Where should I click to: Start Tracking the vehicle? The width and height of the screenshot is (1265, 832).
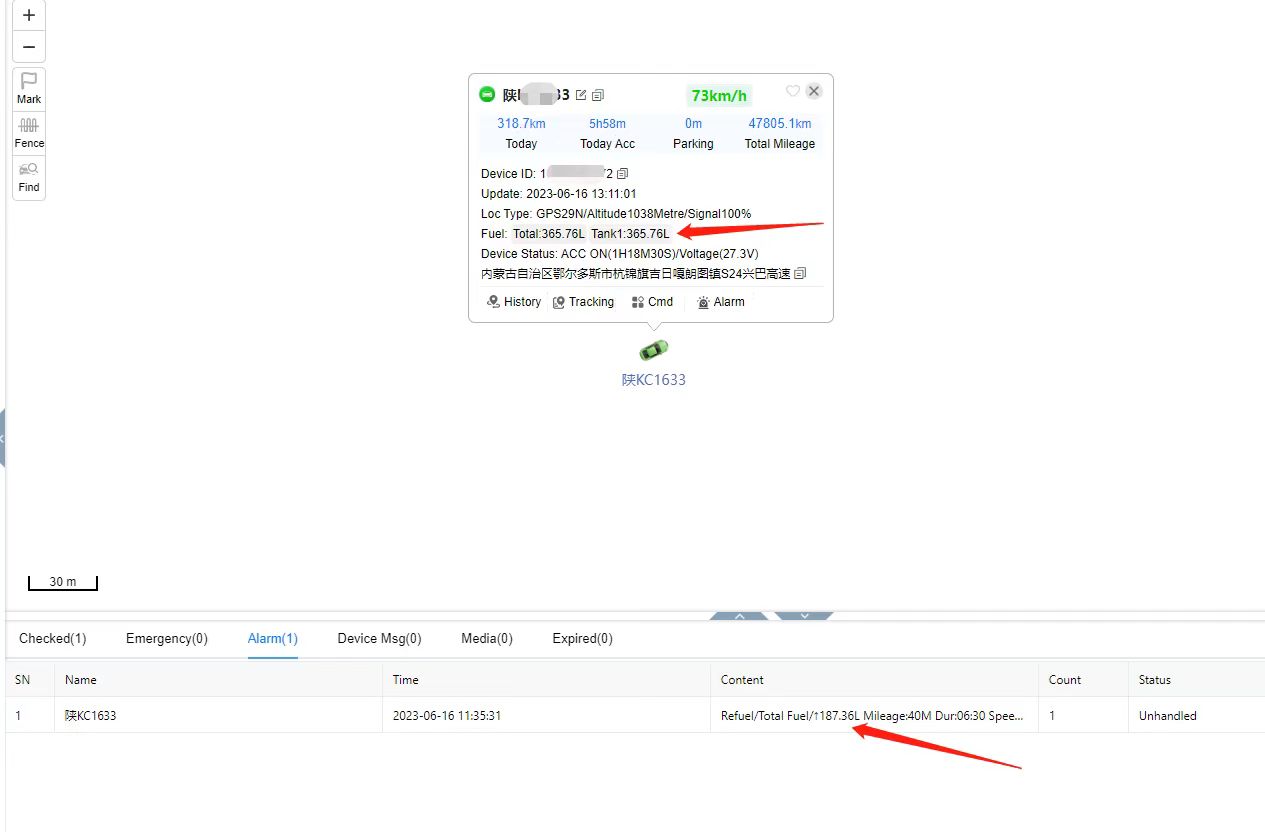(583, 302)
